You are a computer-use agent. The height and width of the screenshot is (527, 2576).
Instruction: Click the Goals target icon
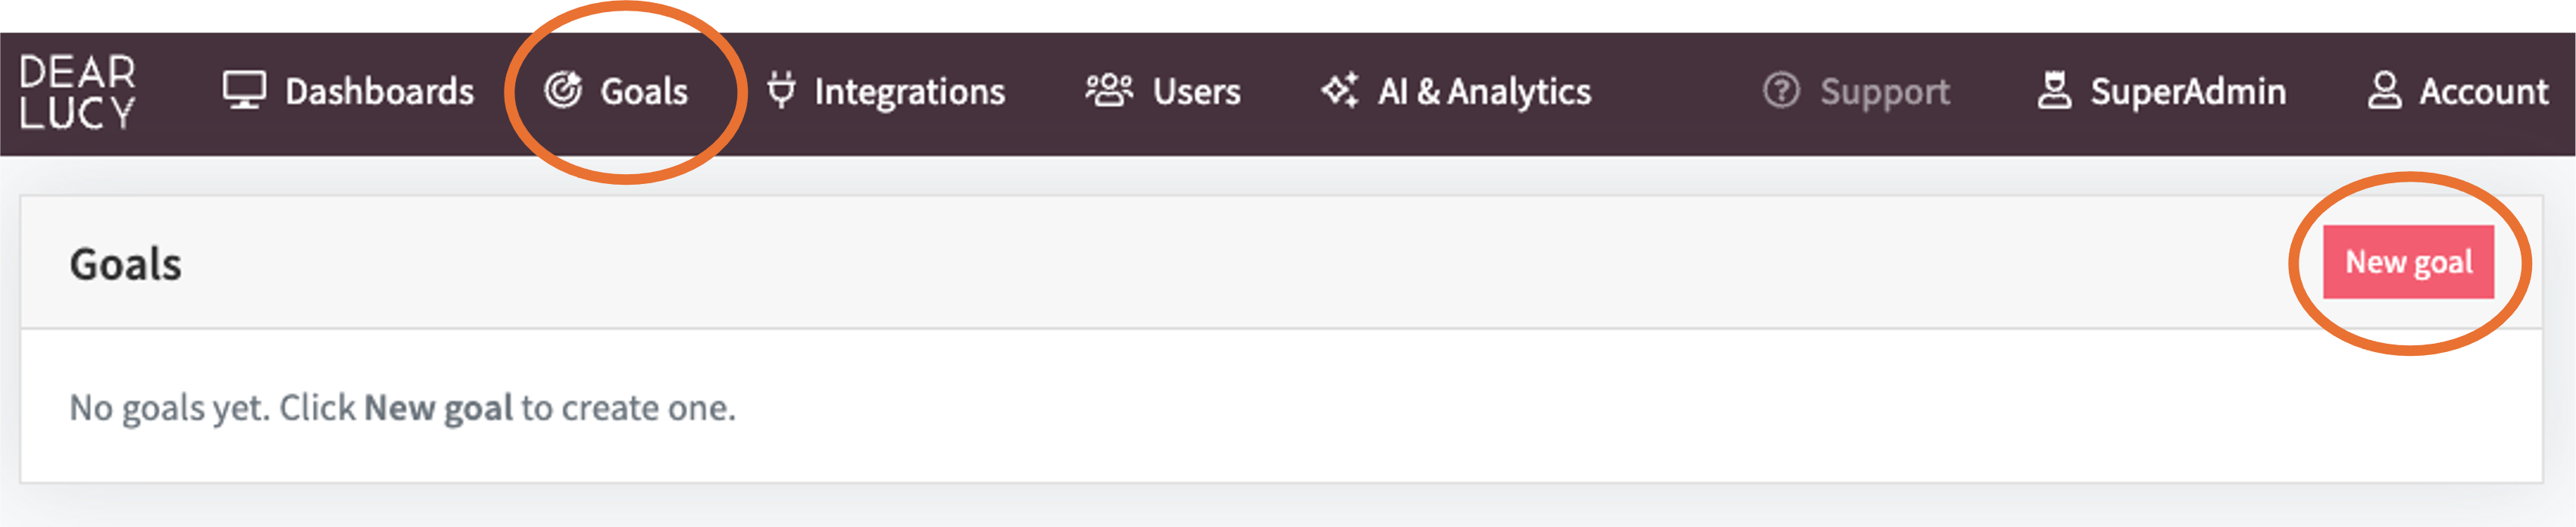point(563,90)
